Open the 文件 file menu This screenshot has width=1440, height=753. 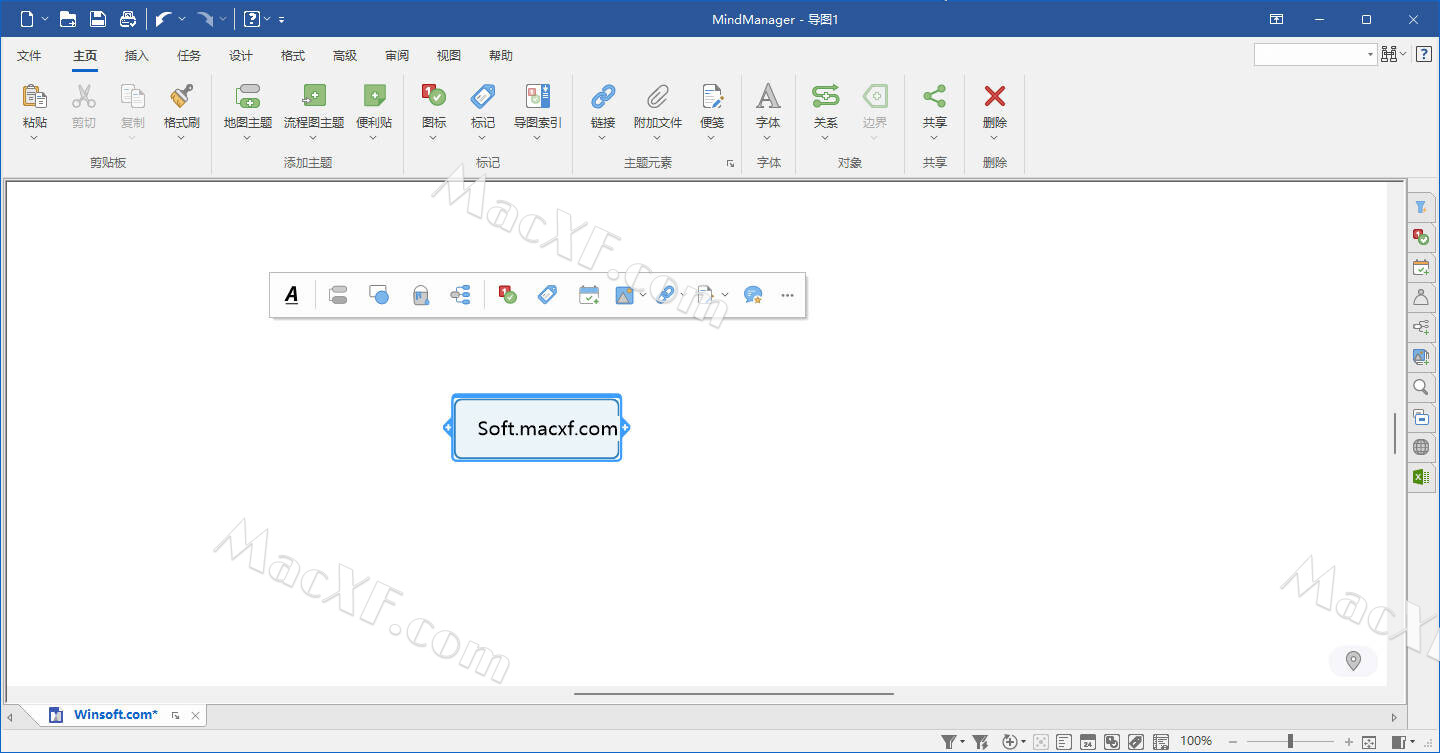(30, 56)
